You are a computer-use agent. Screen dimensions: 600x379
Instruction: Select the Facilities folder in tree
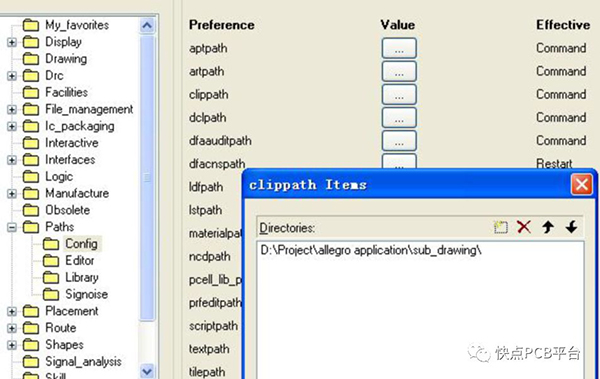click(x=66, y=92)
